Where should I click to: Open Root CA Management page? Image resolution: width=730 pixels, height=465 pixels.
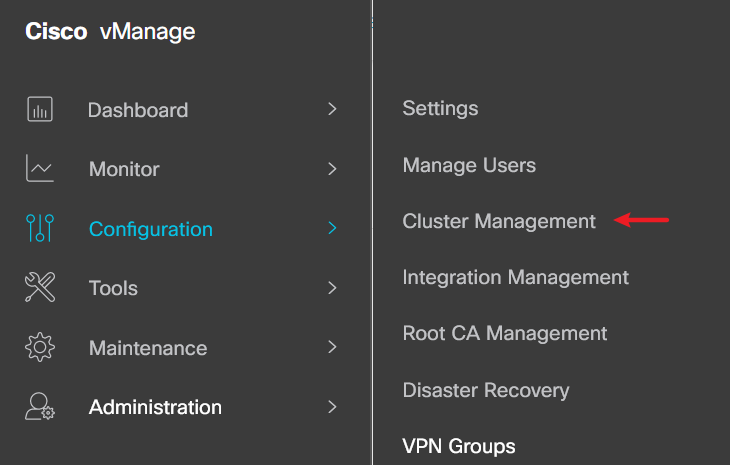point(505,333)
